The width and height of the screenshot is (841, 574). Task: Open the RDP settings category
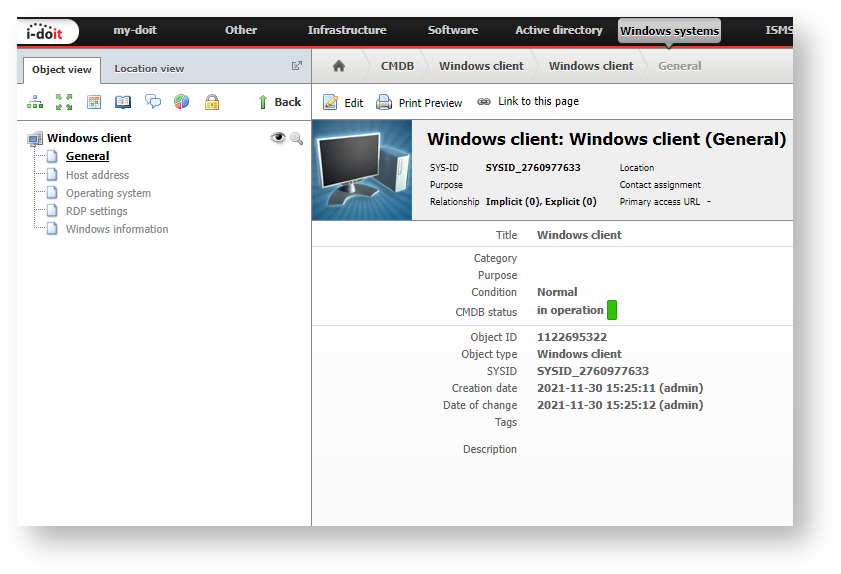pyautogui.click(x=97, y=211)
